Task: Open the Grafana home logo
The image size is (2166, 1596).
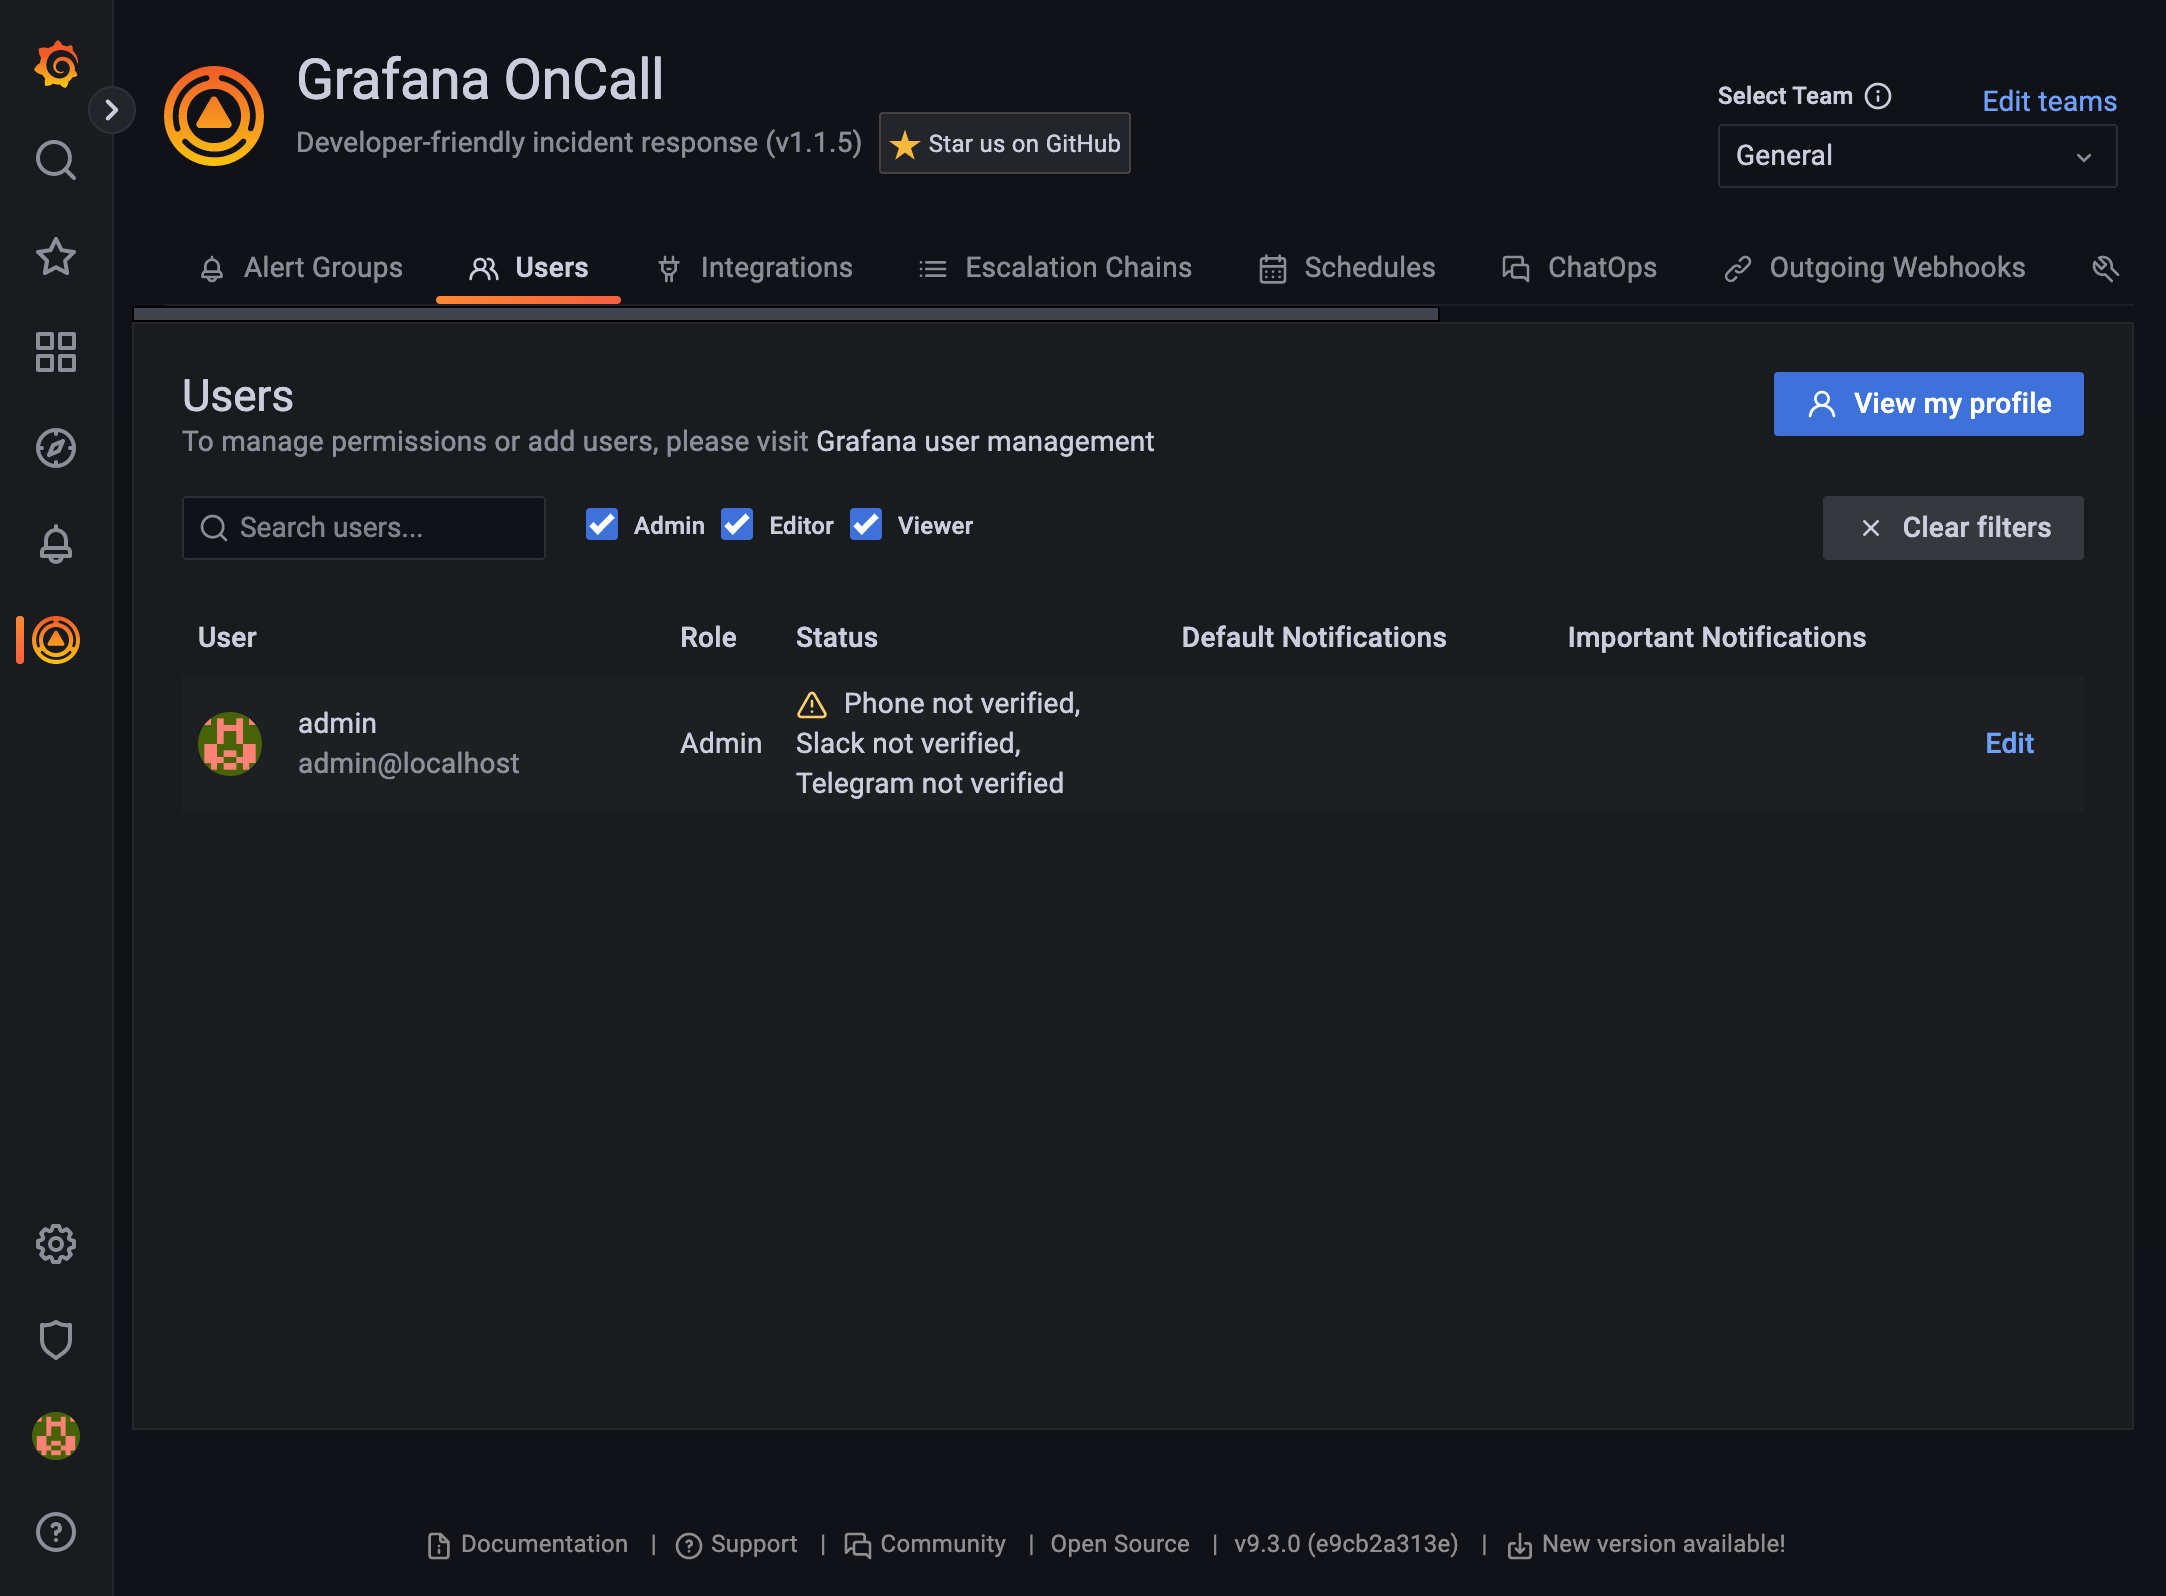Action: pyautogui.click(x=56, y=66)
